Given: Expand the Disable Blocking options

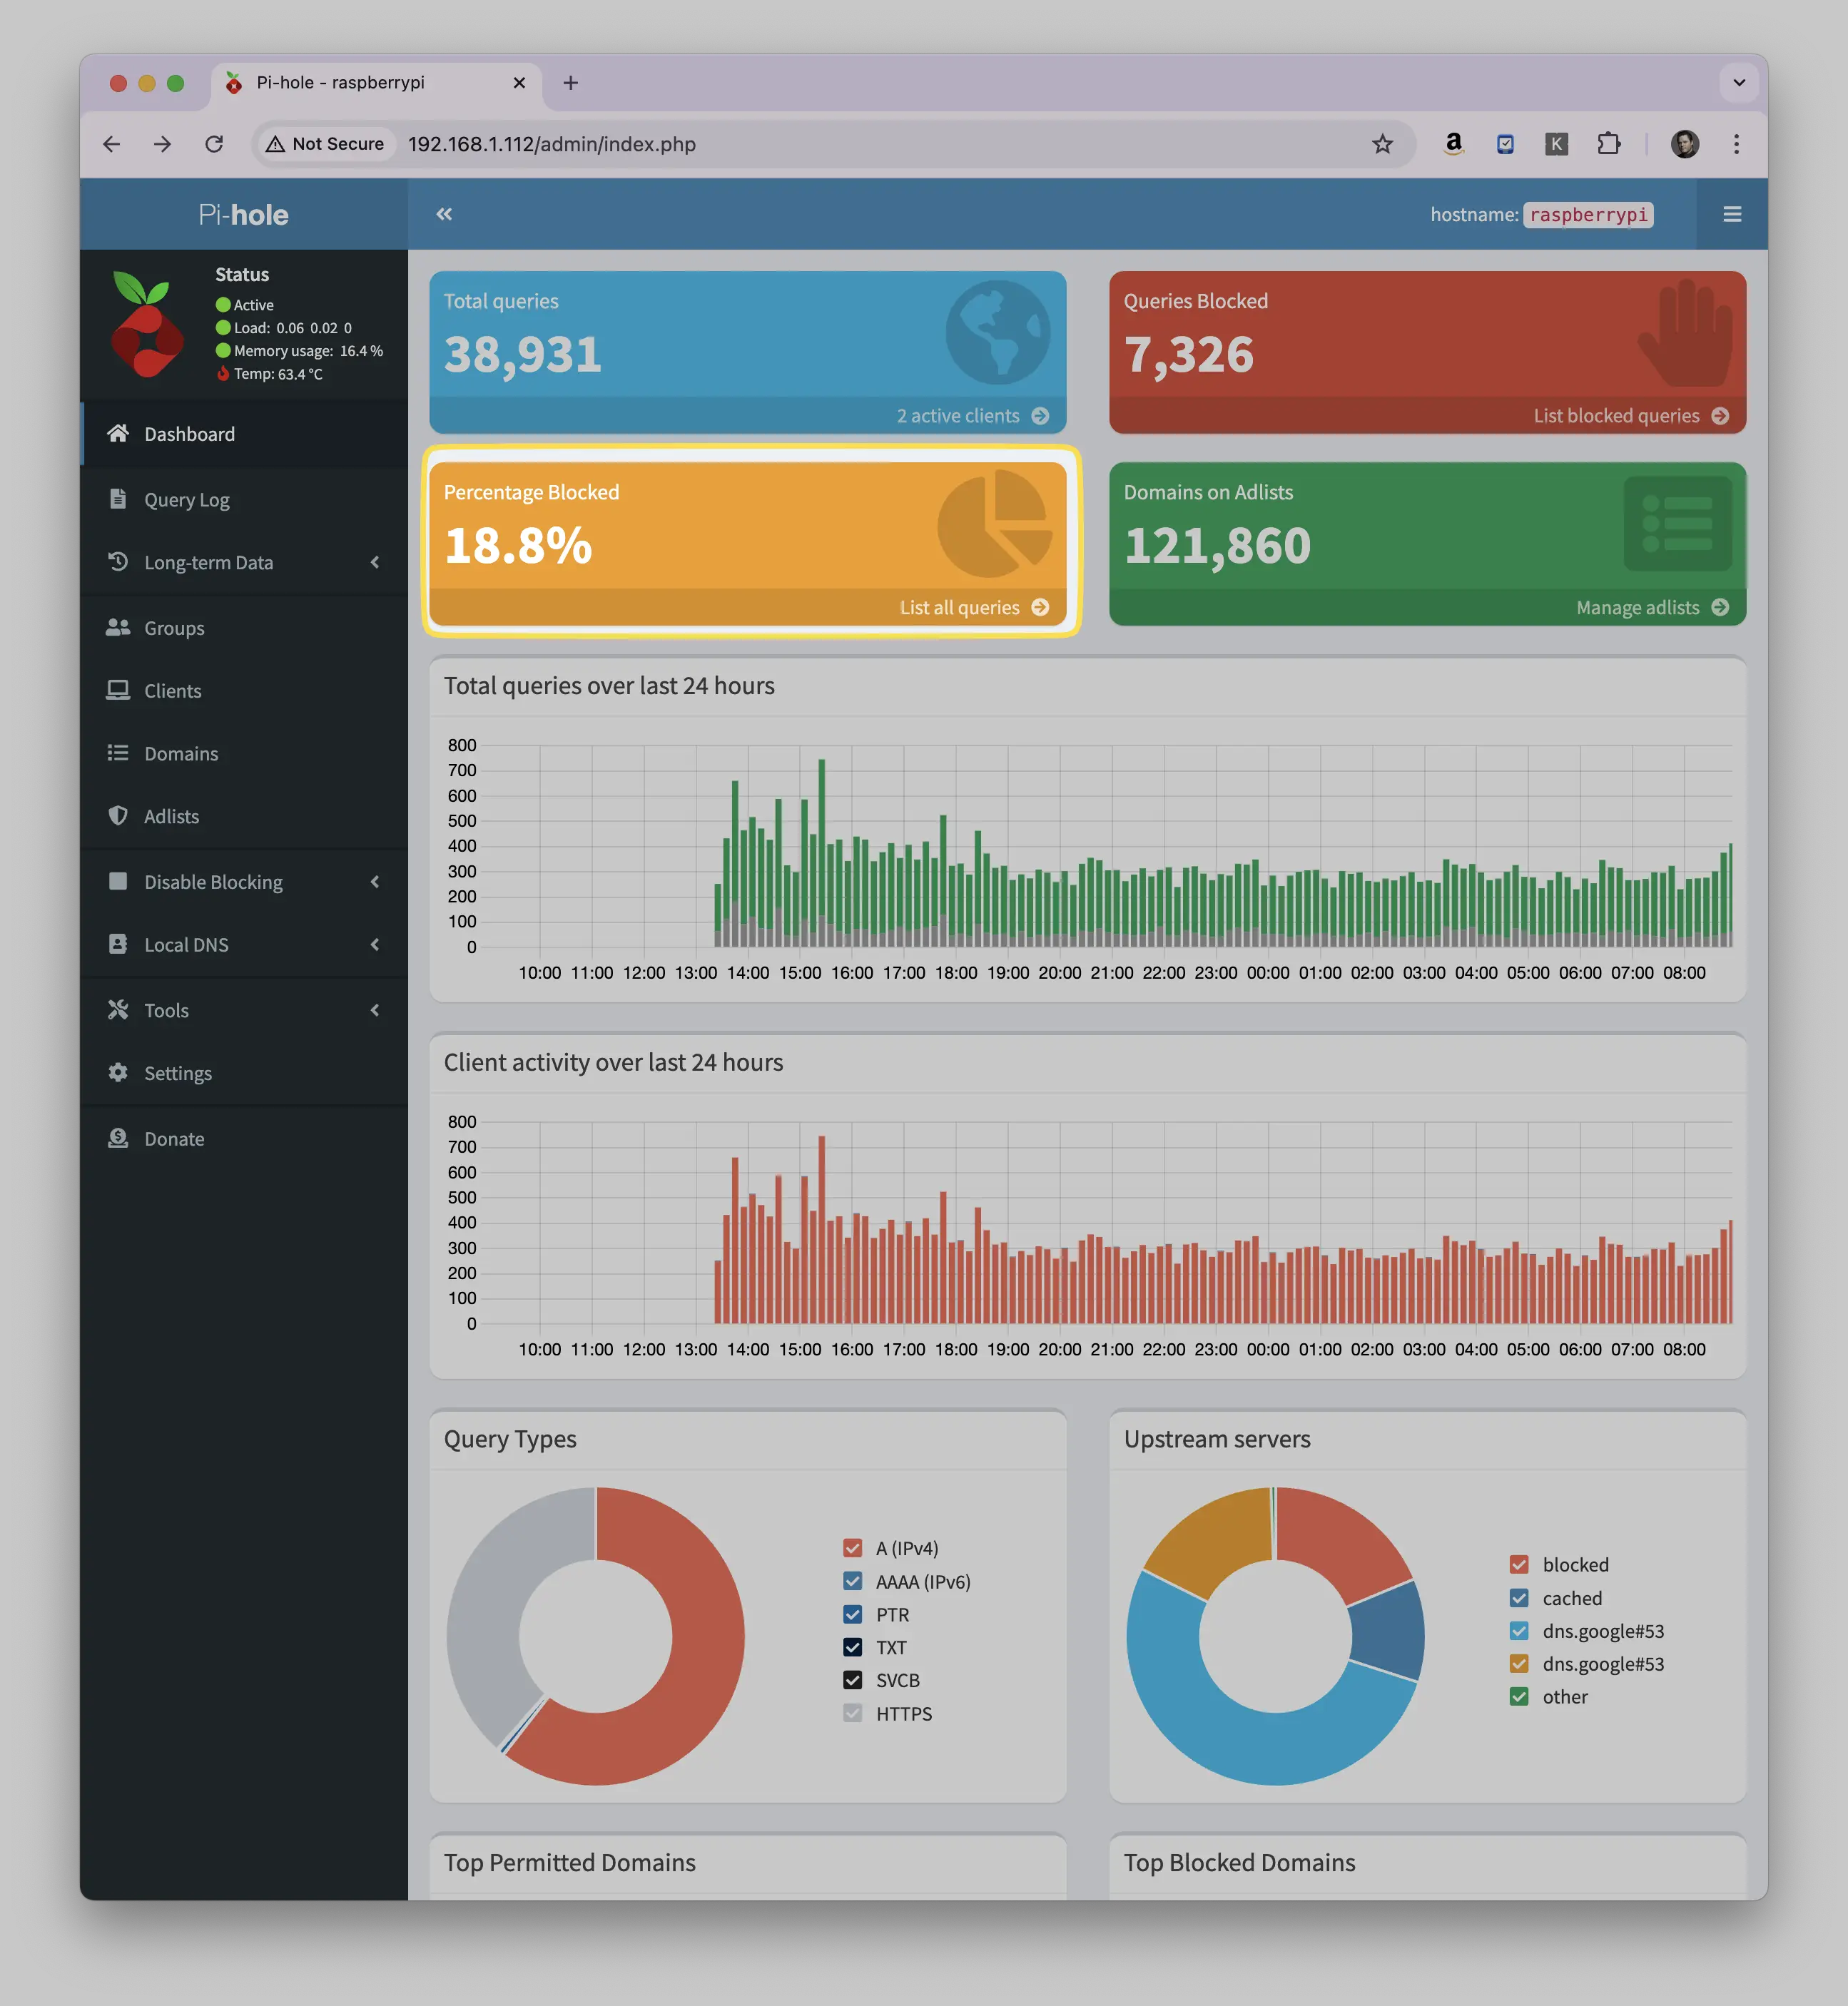Looking at the screenshot, I should (244, 882).
